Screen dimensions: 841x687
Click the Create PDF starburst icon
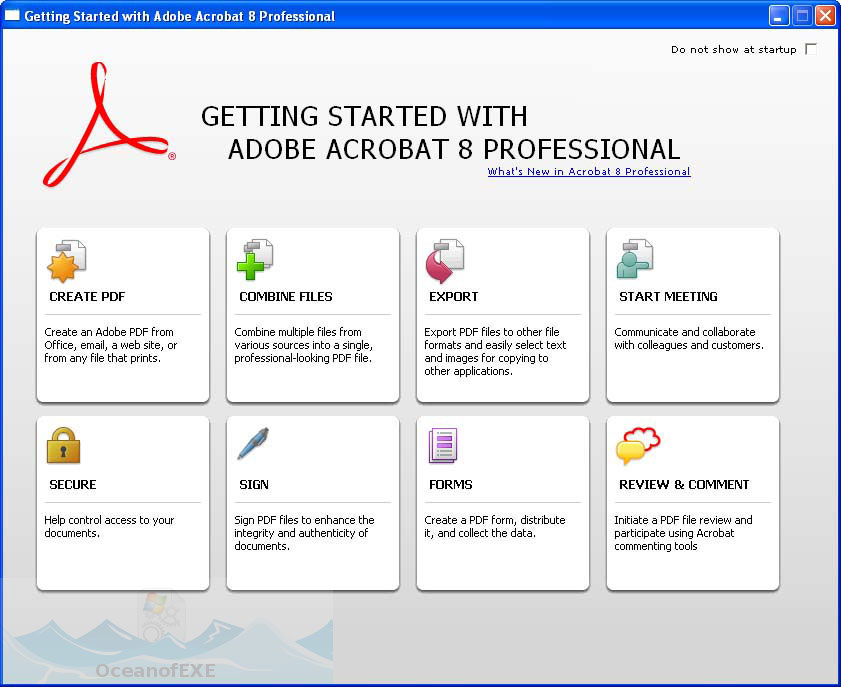tap(67, 261)
